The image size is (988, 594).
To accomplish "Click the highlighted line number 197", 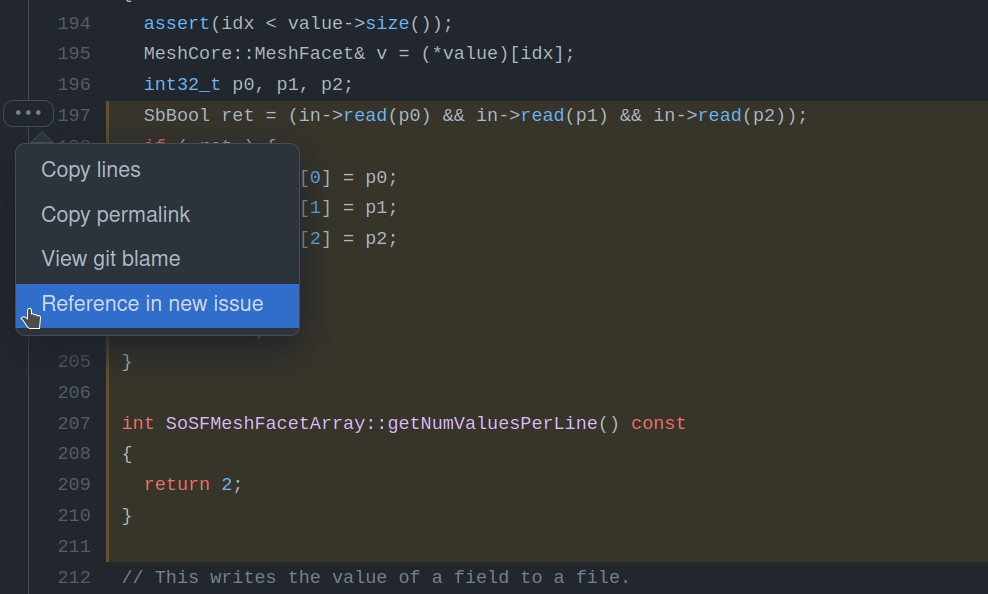I will [73, 115].
